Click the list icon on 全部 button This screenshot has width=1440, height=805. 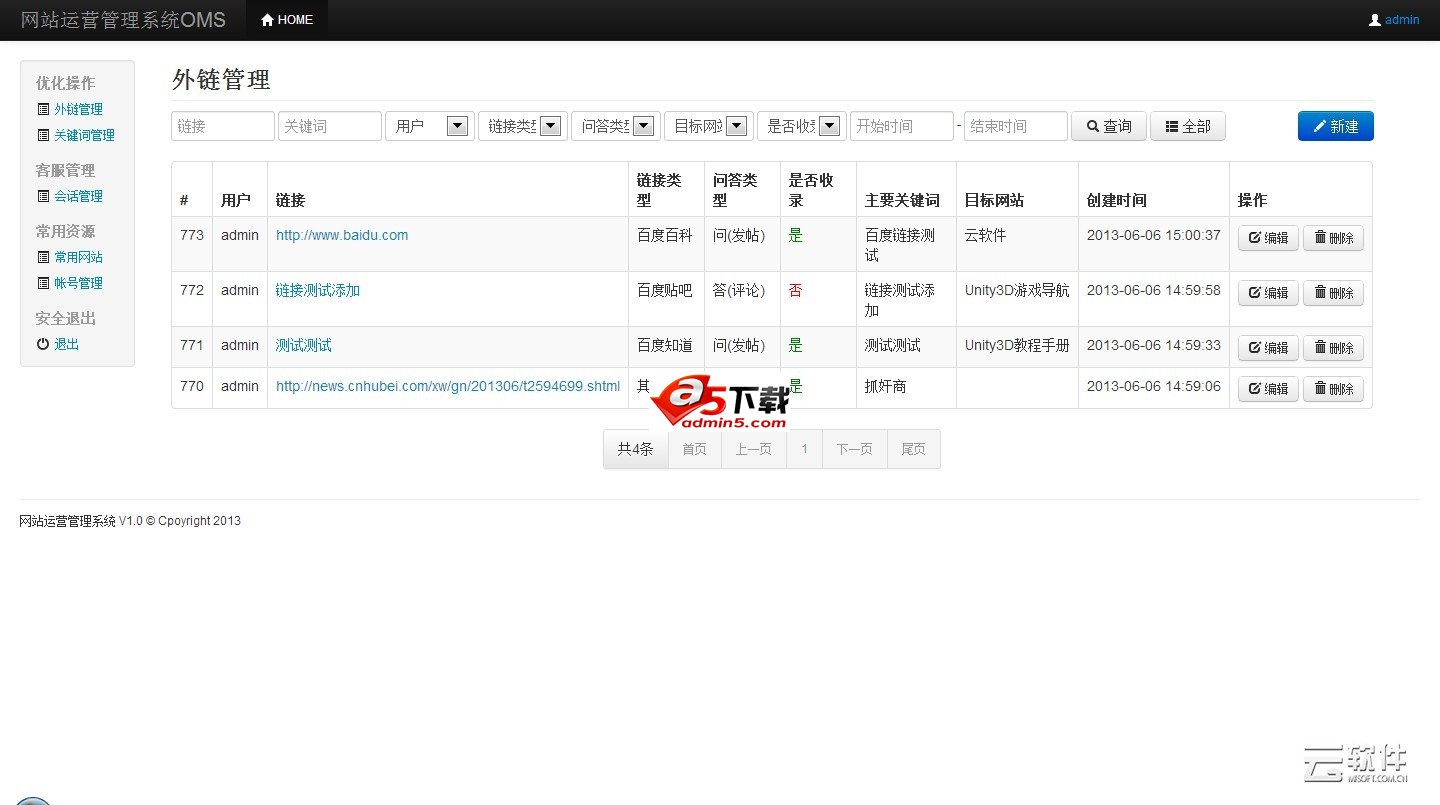tap(1172, 126)
